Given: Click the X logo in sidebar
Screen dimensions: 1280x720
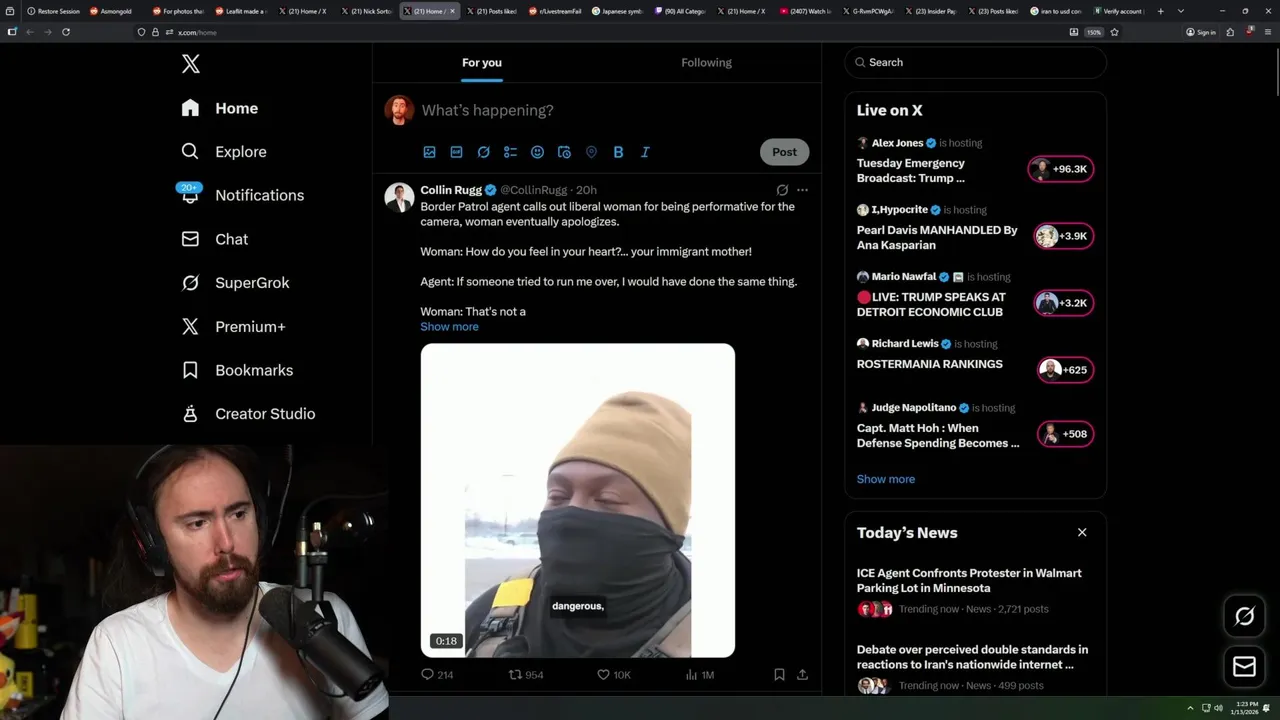Looking at the screenshot, I should (x=191, y=64).
